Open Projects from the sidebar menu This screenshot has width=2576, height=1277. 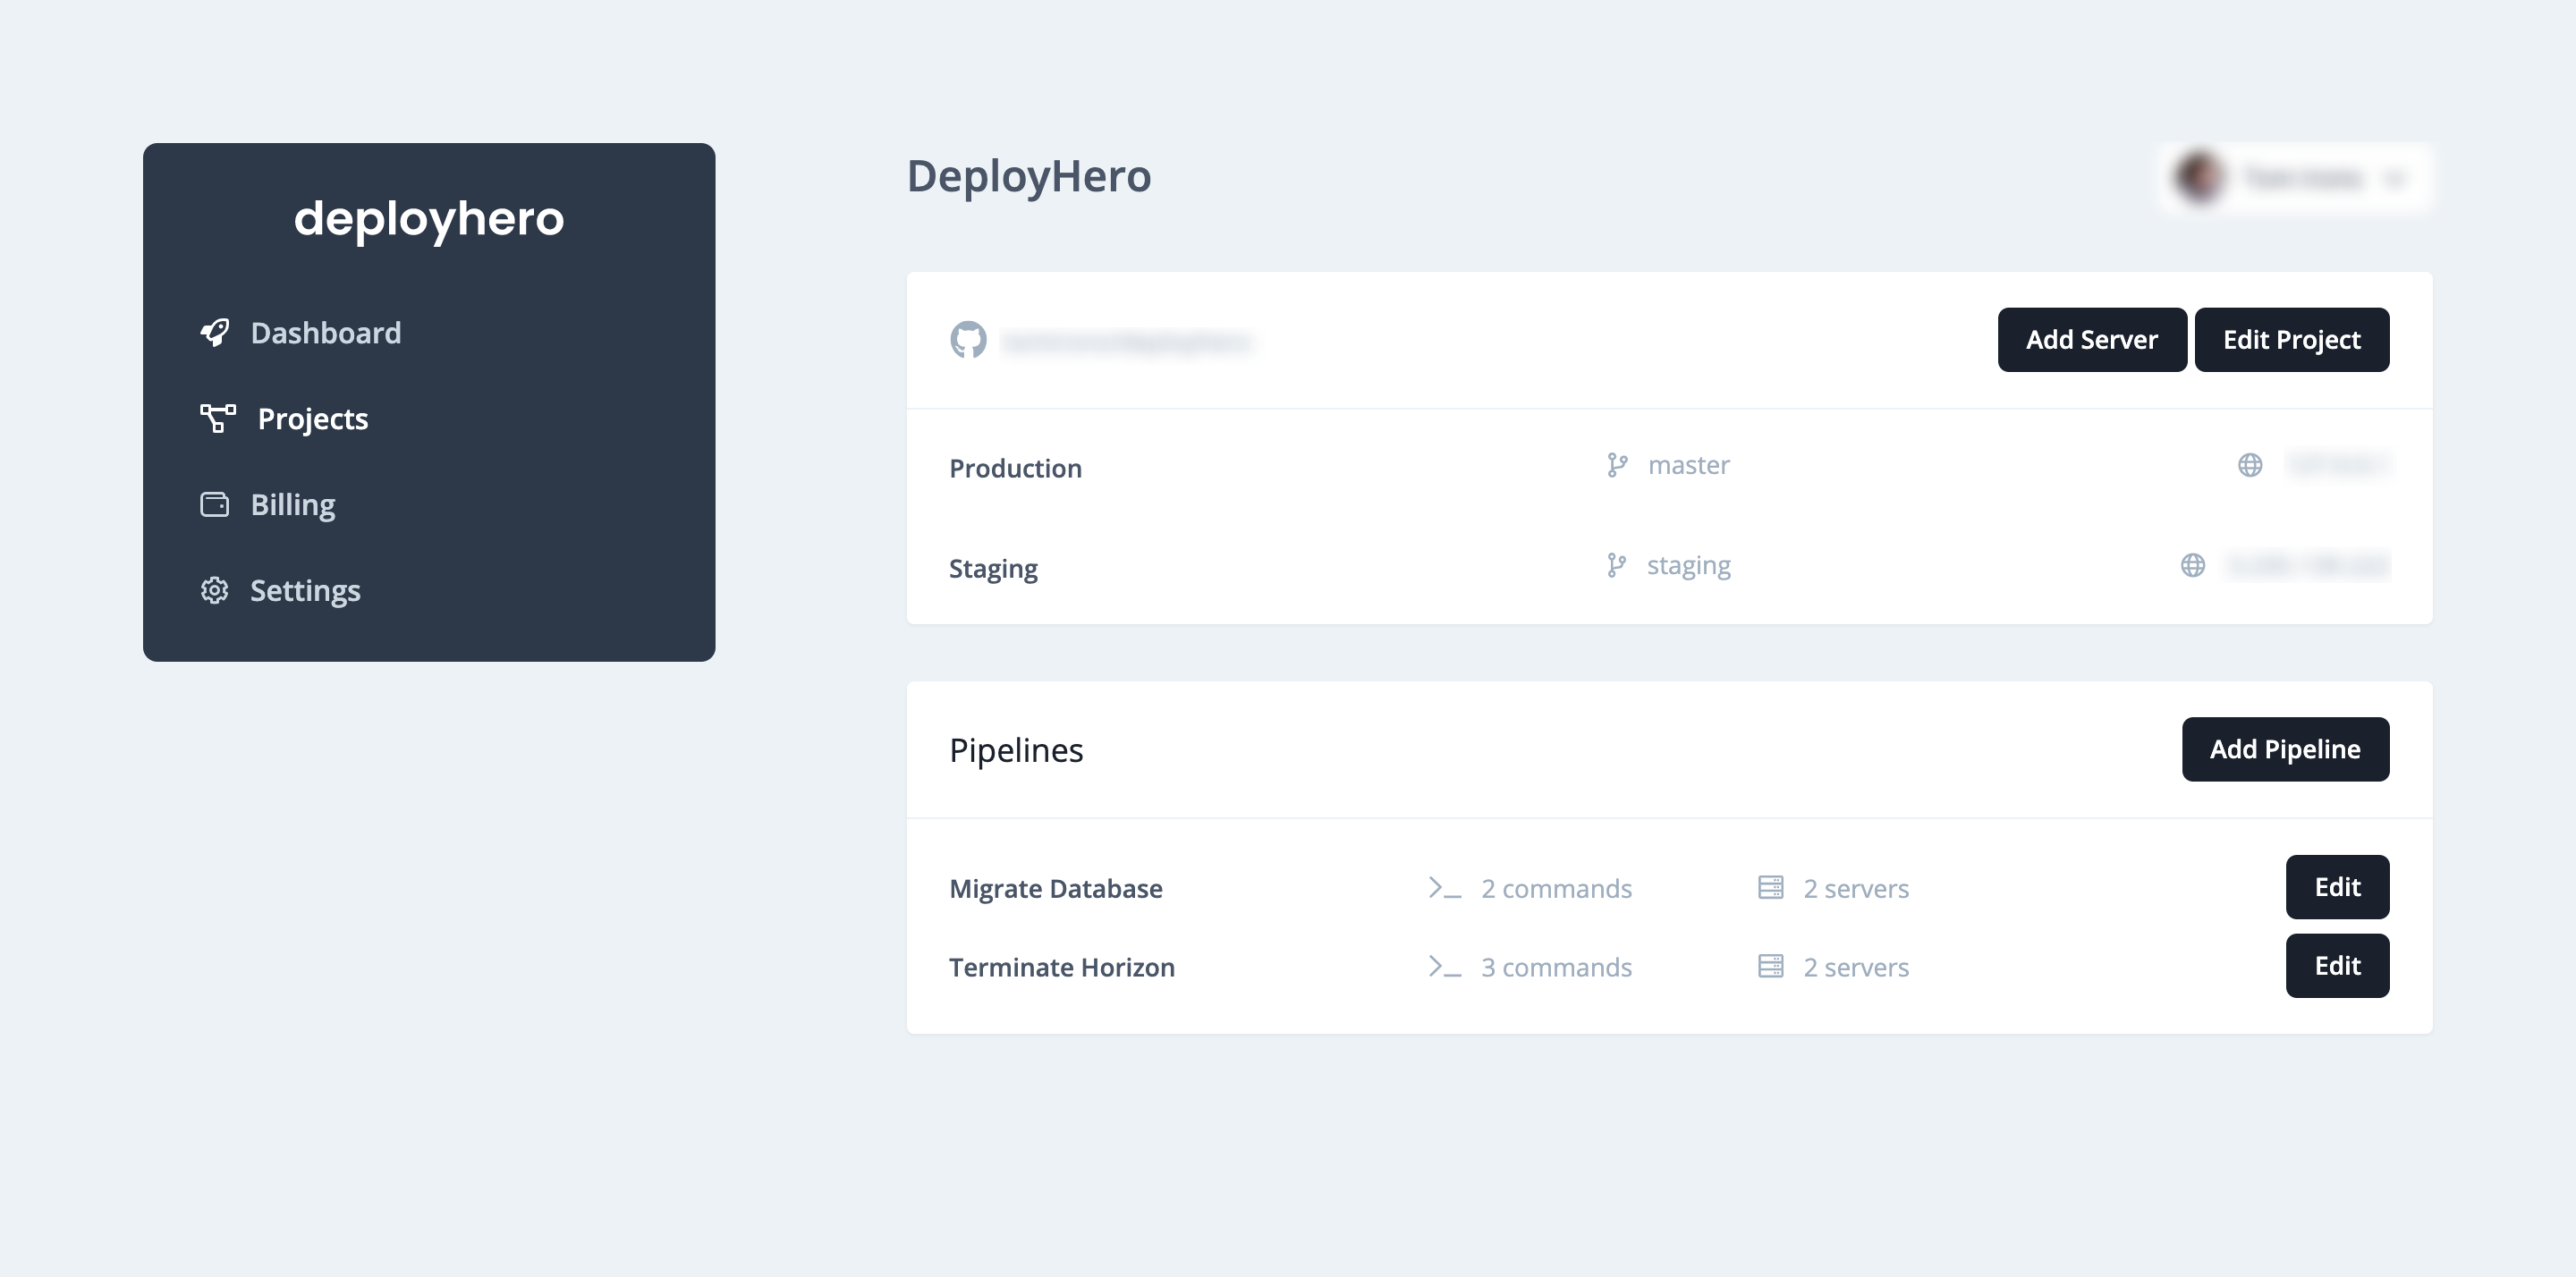pos(312,419)
